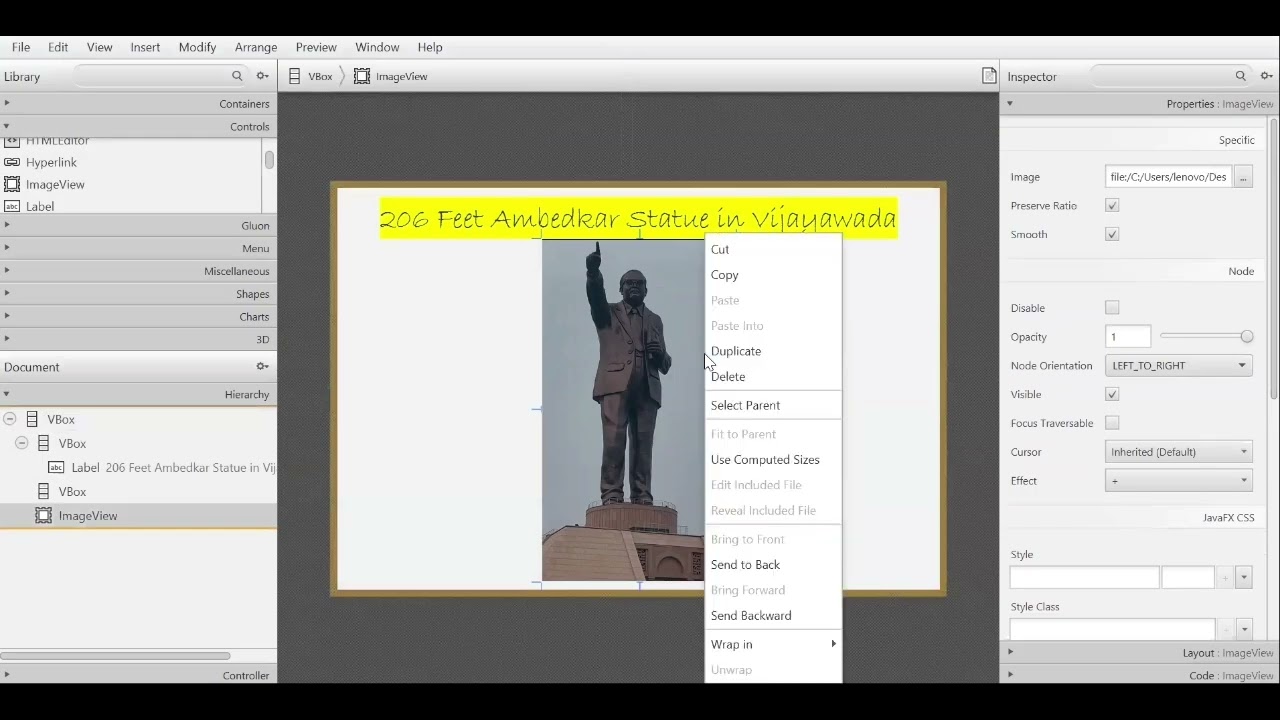Expand the Charts library section
This screenshot has width=1280, height=720.
coord(138,316)
